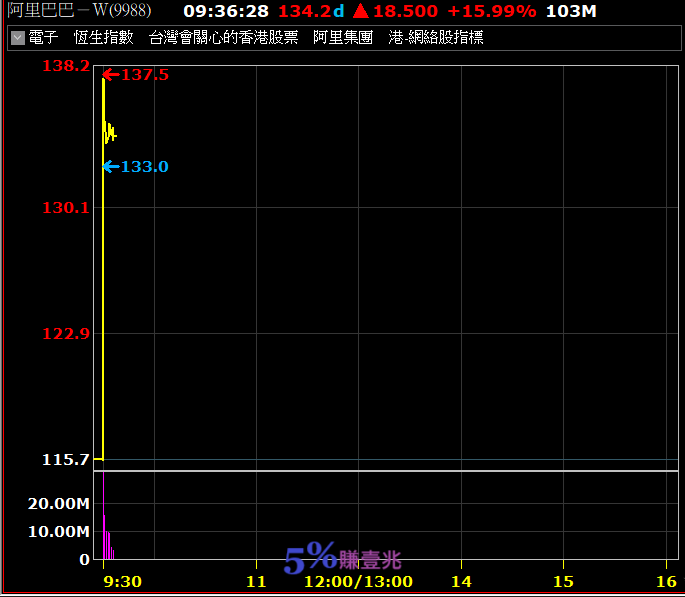Click the total volume 103M
This screenshot has width=685, height=597.
(571, 11)
